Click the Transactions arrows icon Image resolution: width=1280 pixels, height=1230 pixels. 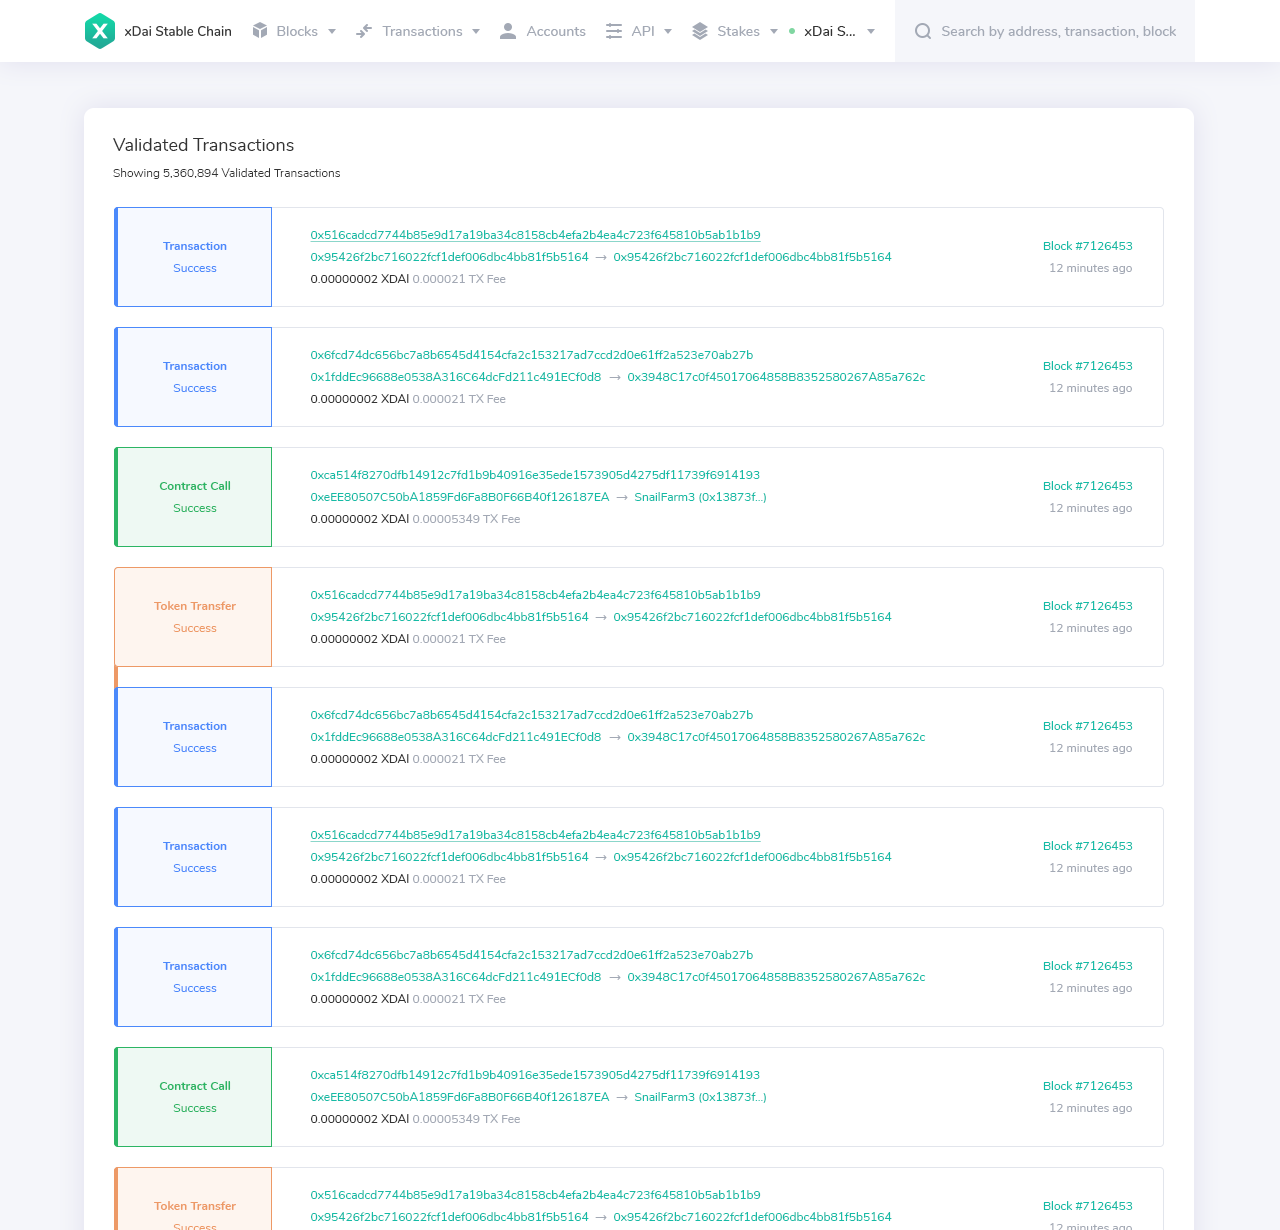(364, 31)
